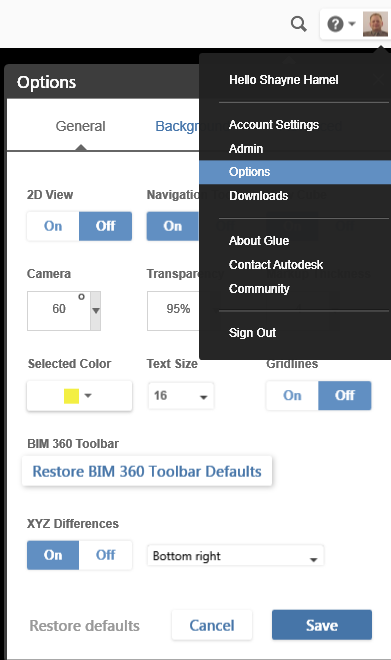Open the help question mark menu

335,24
